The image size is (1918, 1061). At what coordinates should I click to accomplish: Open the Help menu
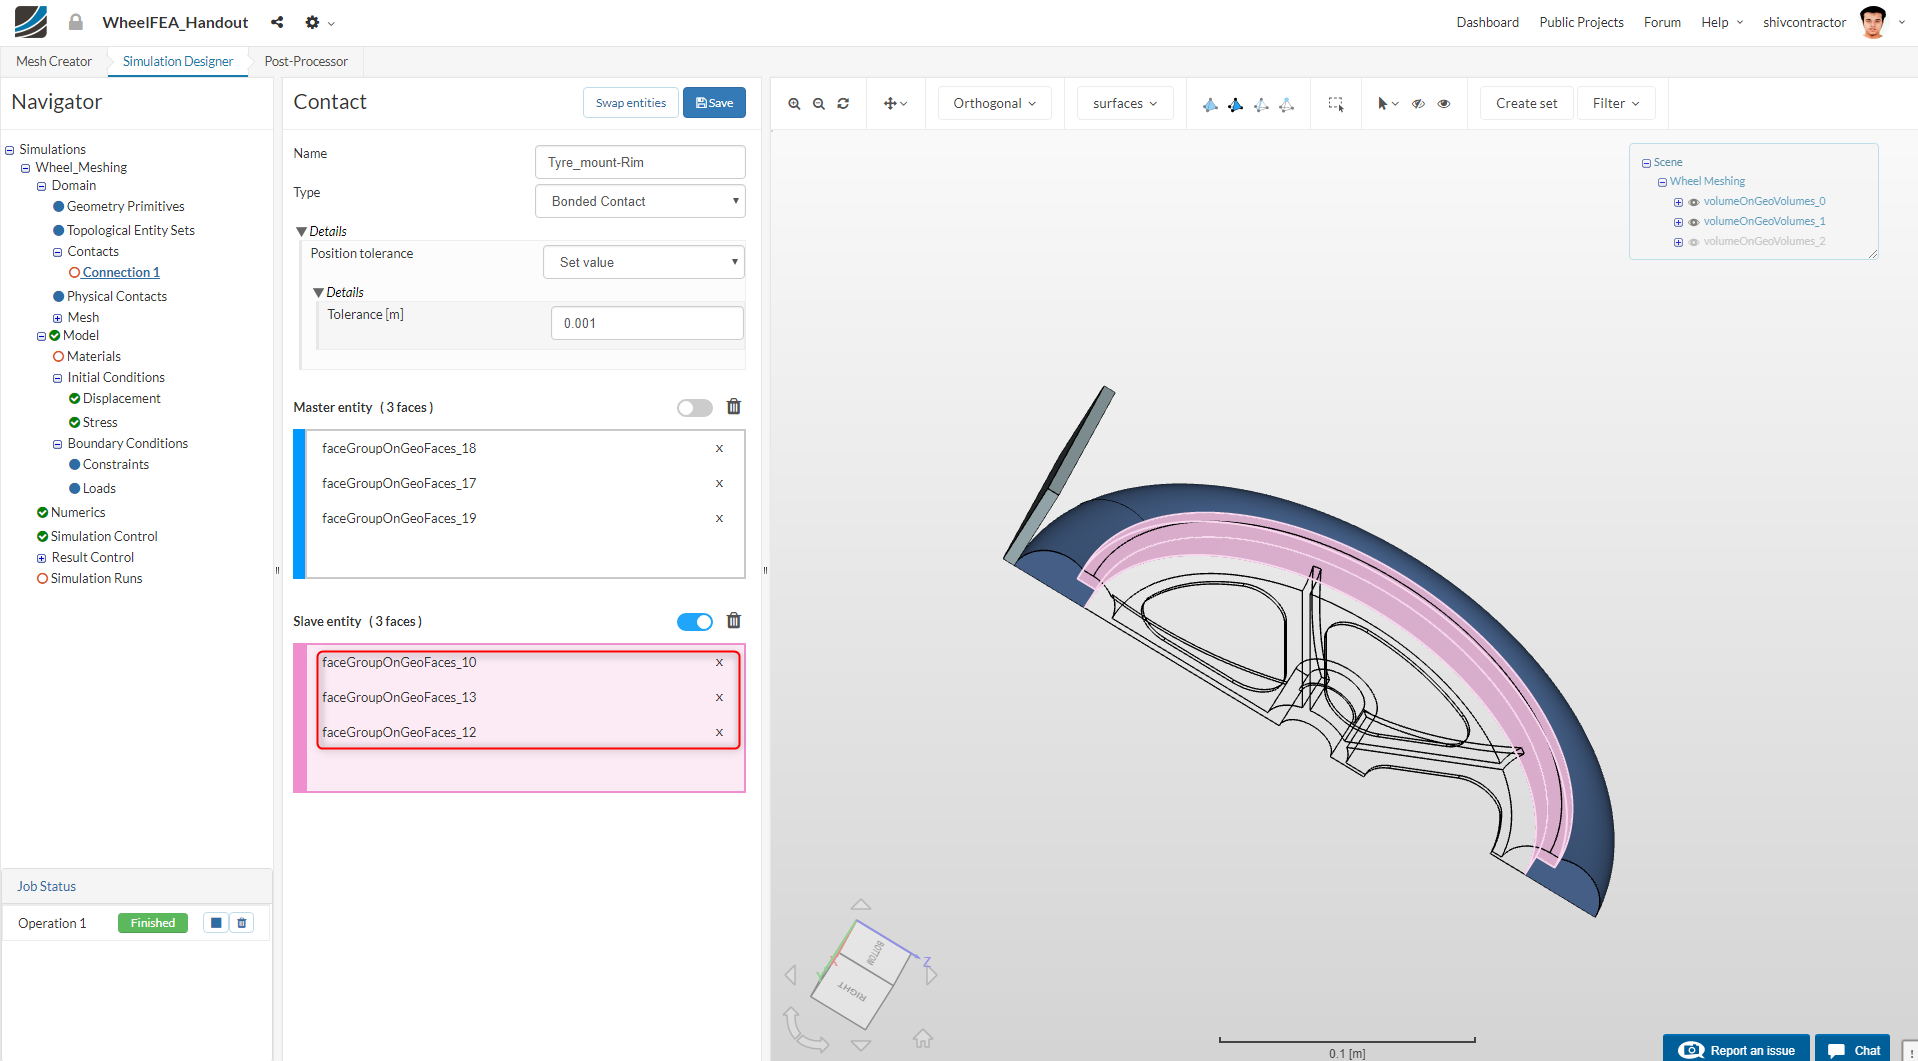(x=1722, y=22)
